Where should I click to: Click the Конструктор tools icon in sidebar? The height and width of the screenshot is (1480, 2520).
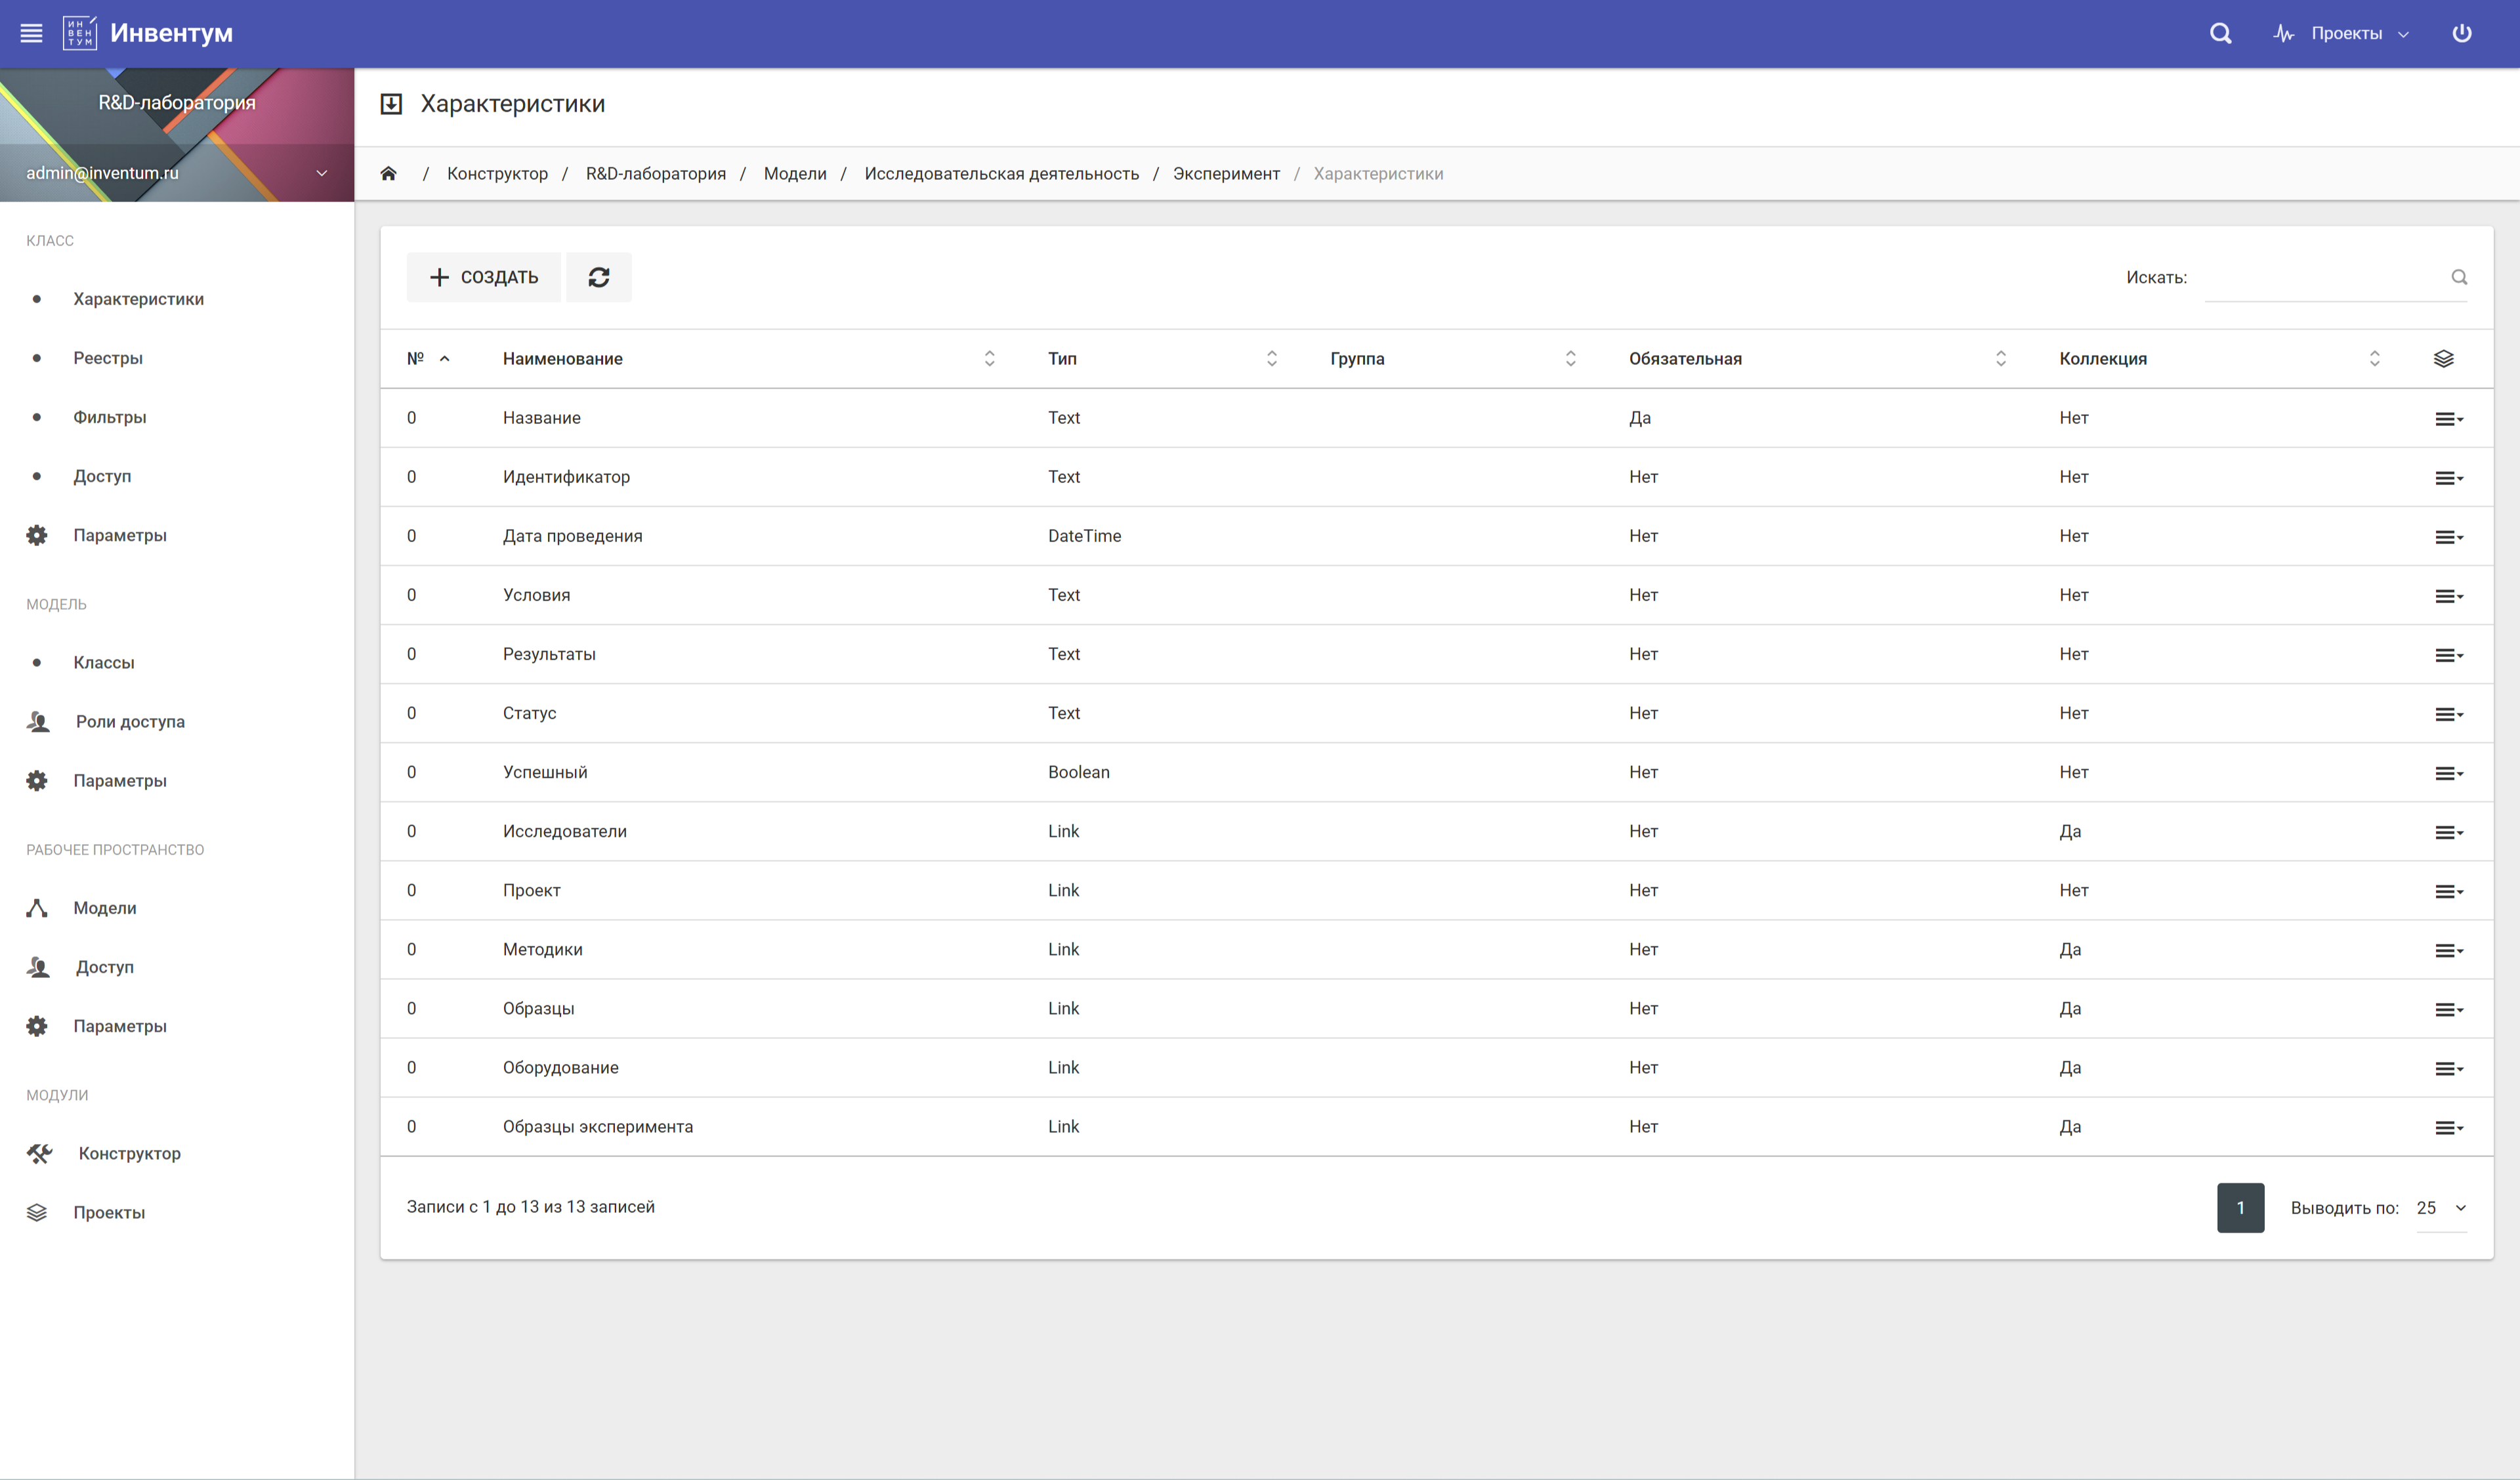click(39, 1153)
